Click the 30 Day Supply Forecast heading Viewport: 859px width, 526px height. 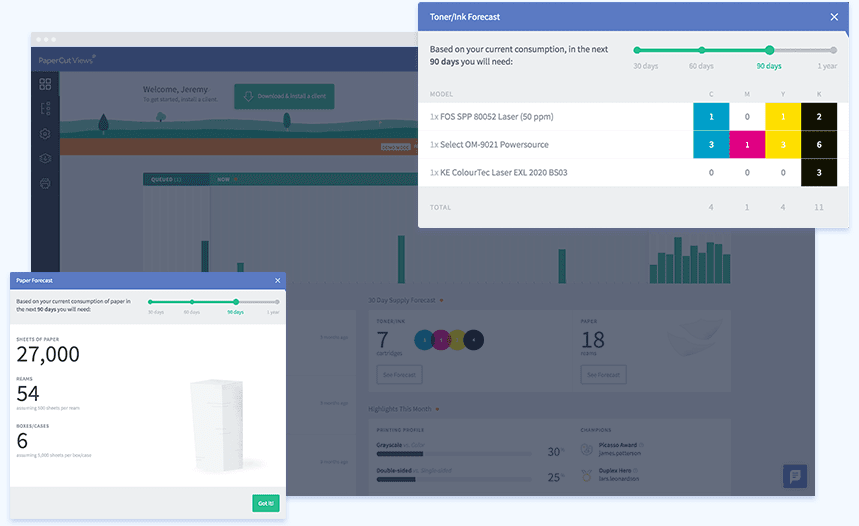(x=402, y=300)
